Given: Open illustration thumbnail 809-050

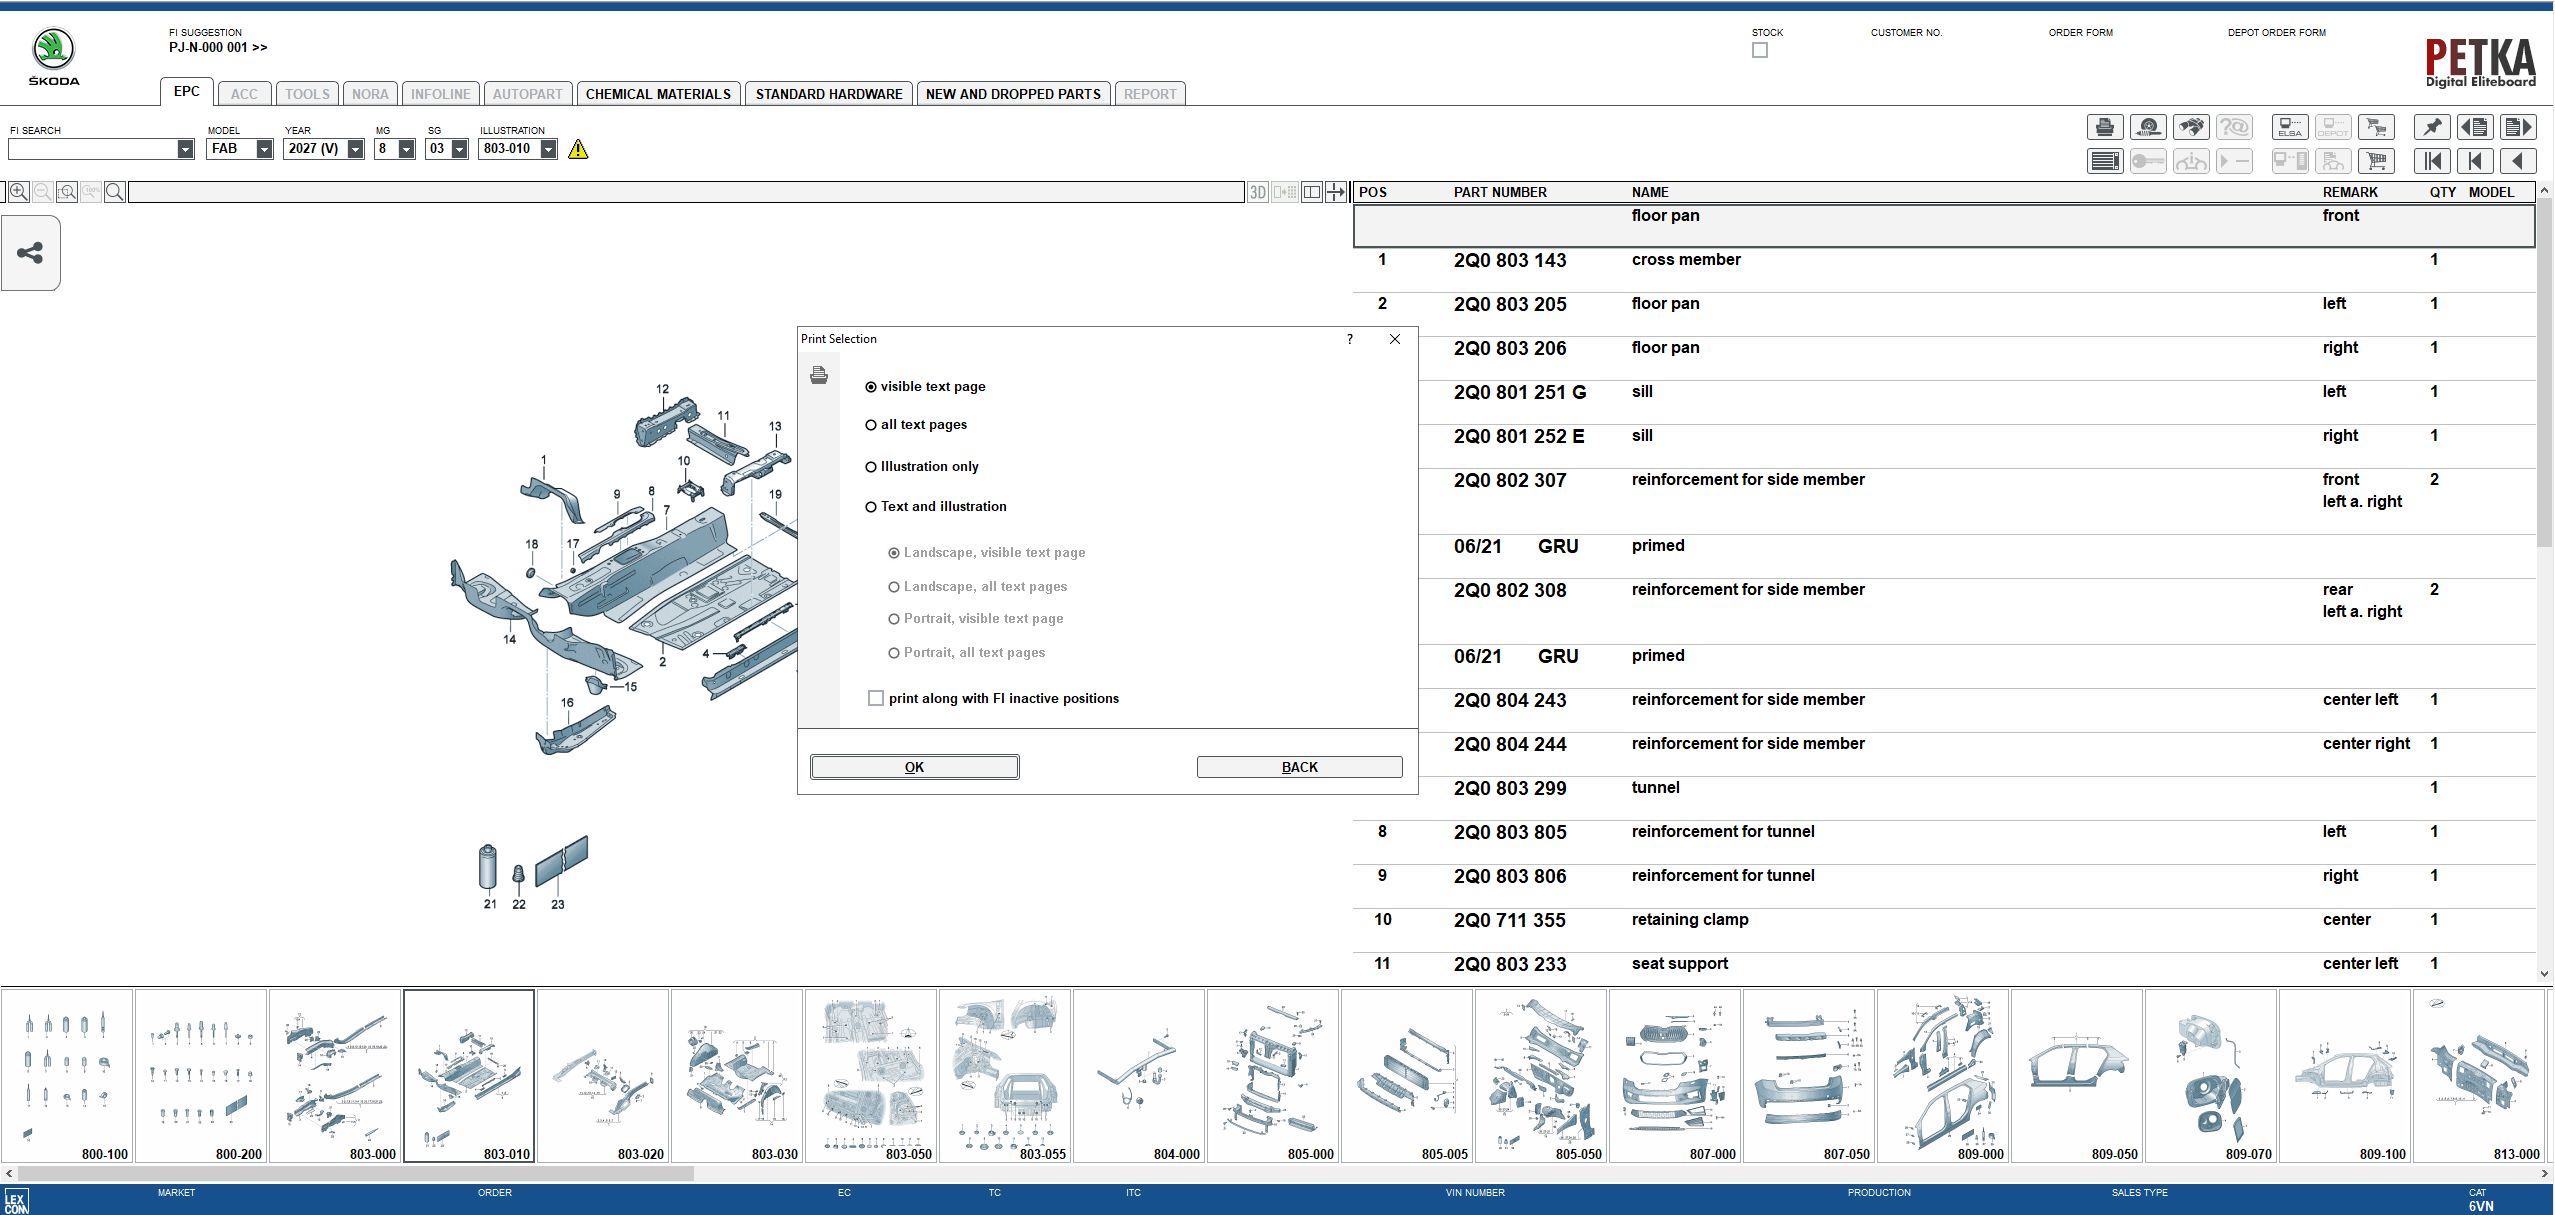Looking at the screenshot, I should pos(2077,1076).
